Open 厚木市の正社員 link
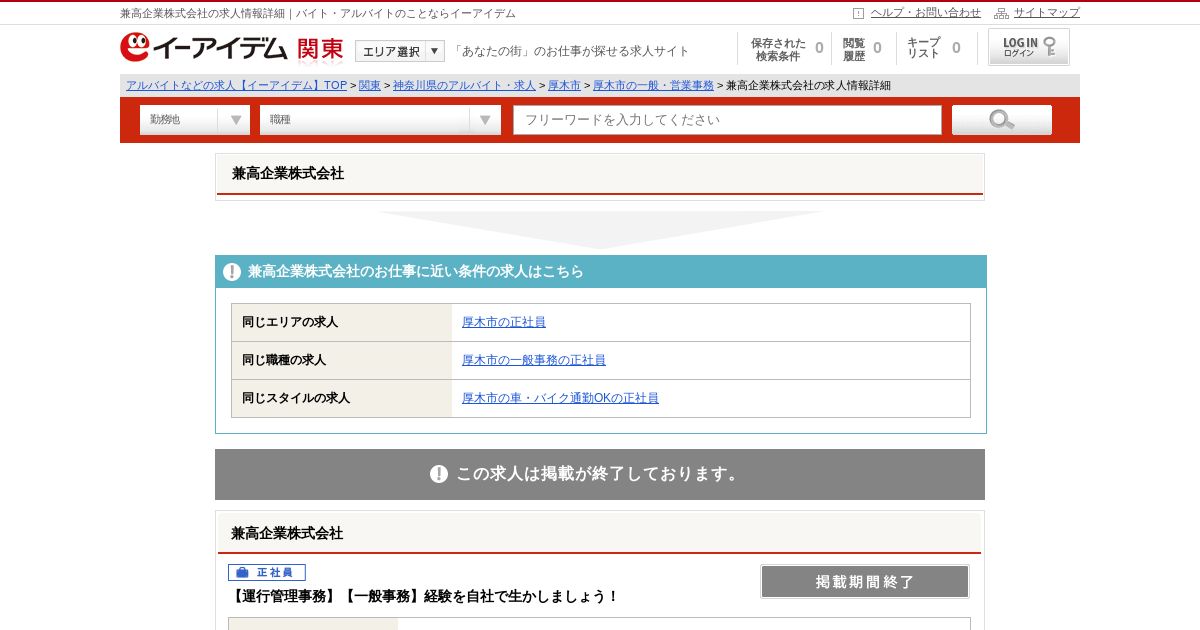Image resolution: width=1200 pixels, height=630 pixels. (504, 322)
